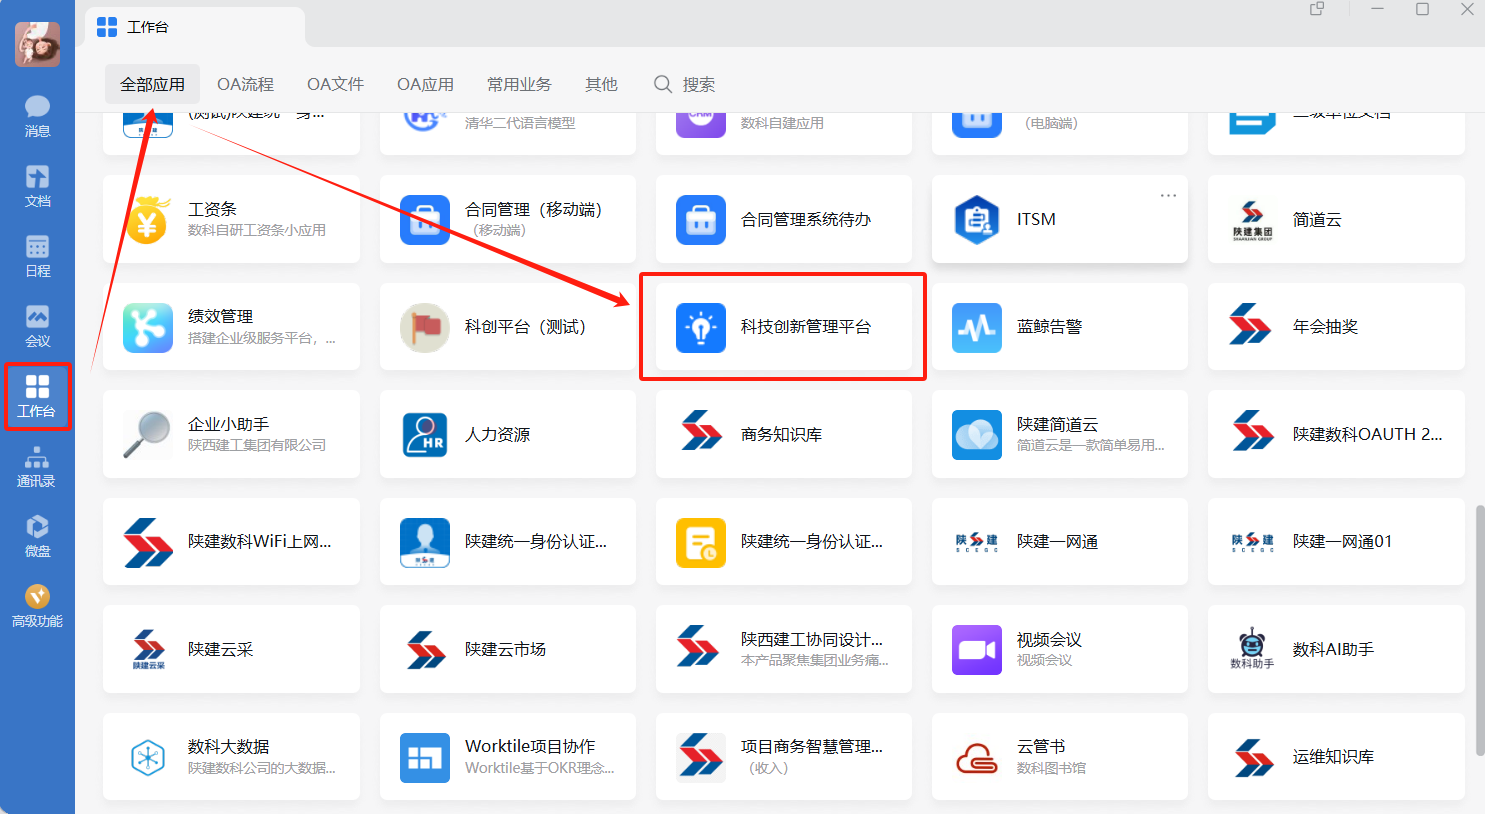Open the 蓝鲸告警 app icon

pyautogui.click(x=976, y=327)
